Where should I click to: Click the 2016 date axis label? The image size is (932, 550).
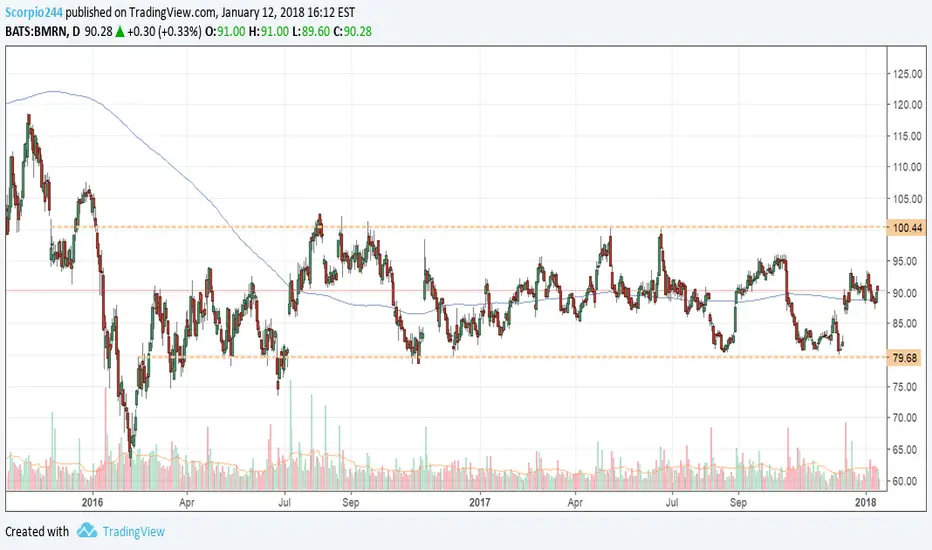click(x=93, y=502)
